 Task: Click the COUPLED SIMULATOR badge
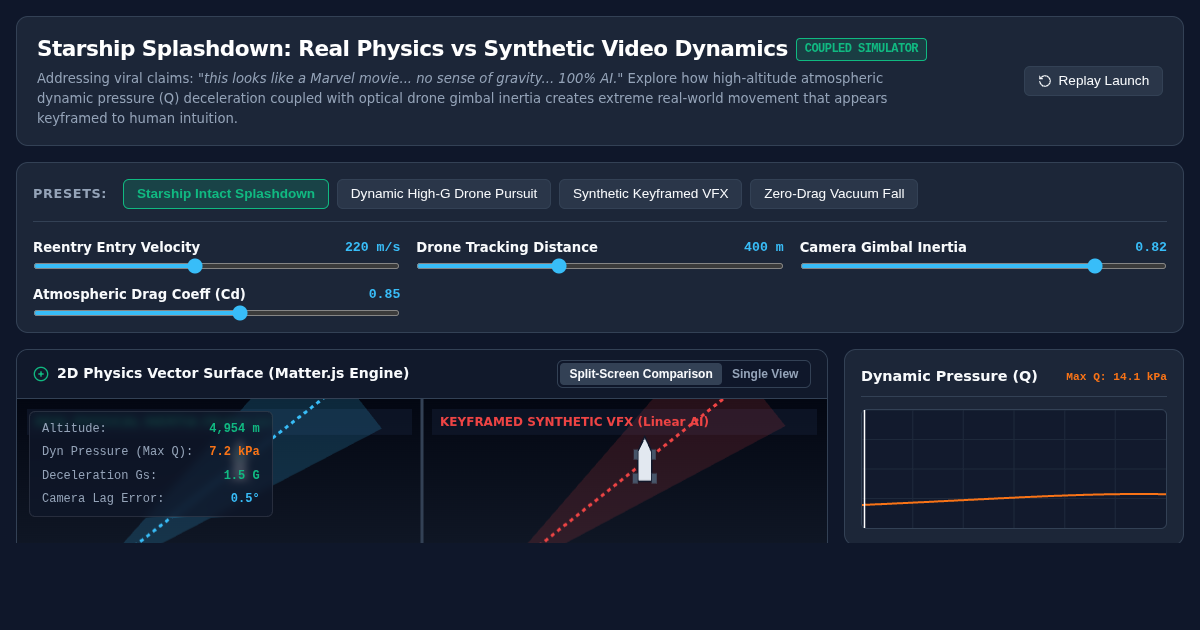pyautogui.click(x=861, y=49)
